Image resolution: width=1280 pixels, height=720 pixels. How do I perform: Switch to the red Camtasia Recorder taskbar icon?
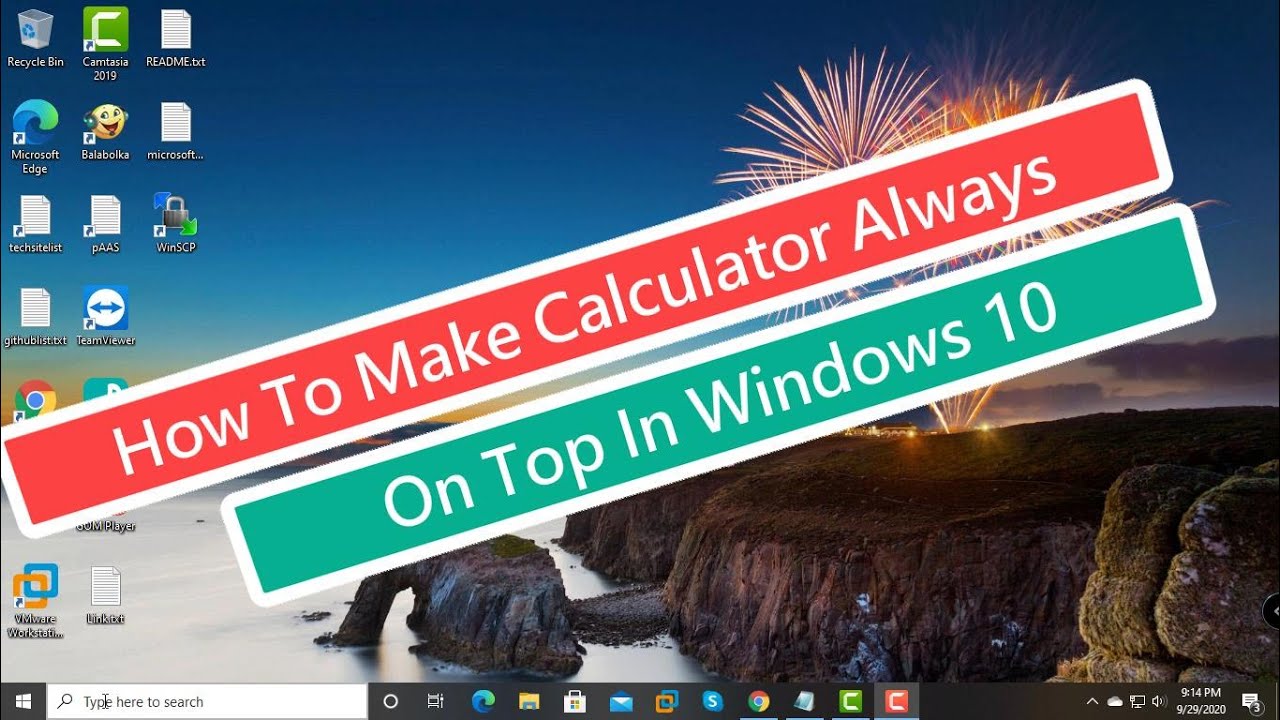[x=897, y=701]
